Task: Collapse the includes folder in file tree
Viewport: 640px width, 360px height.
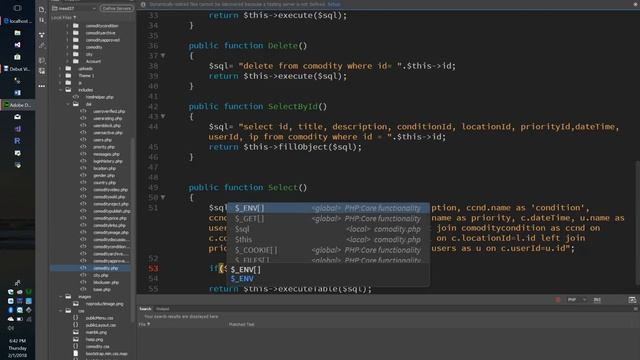Action: point(60,90)
